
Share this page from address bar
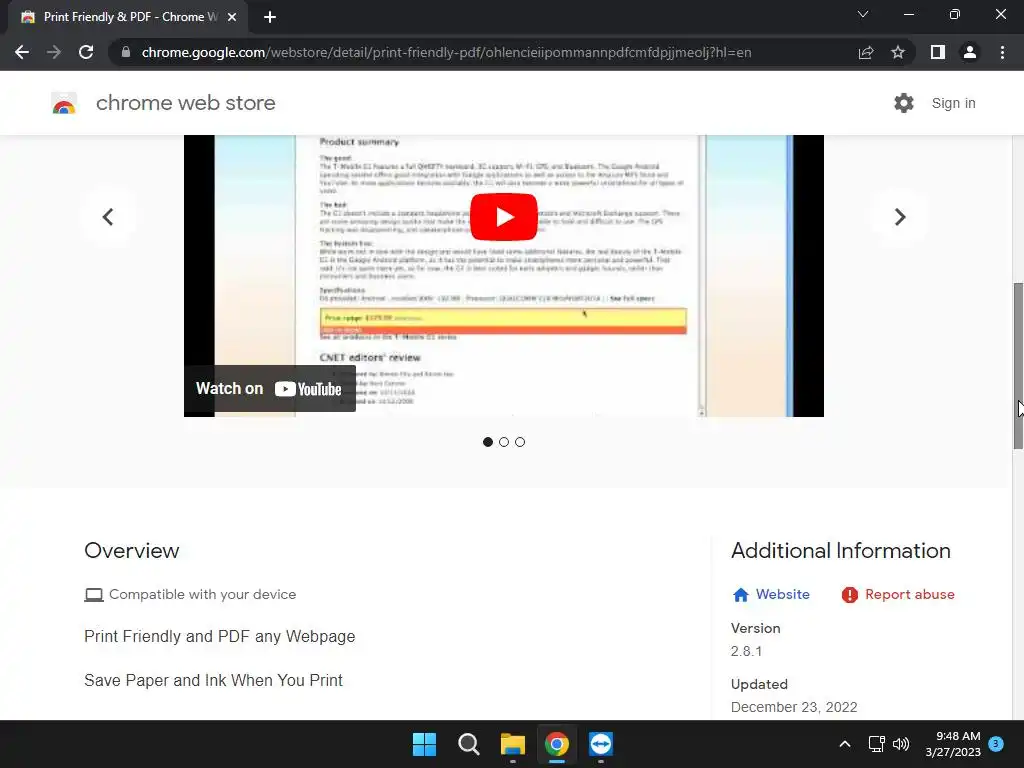tap(866, 52)
